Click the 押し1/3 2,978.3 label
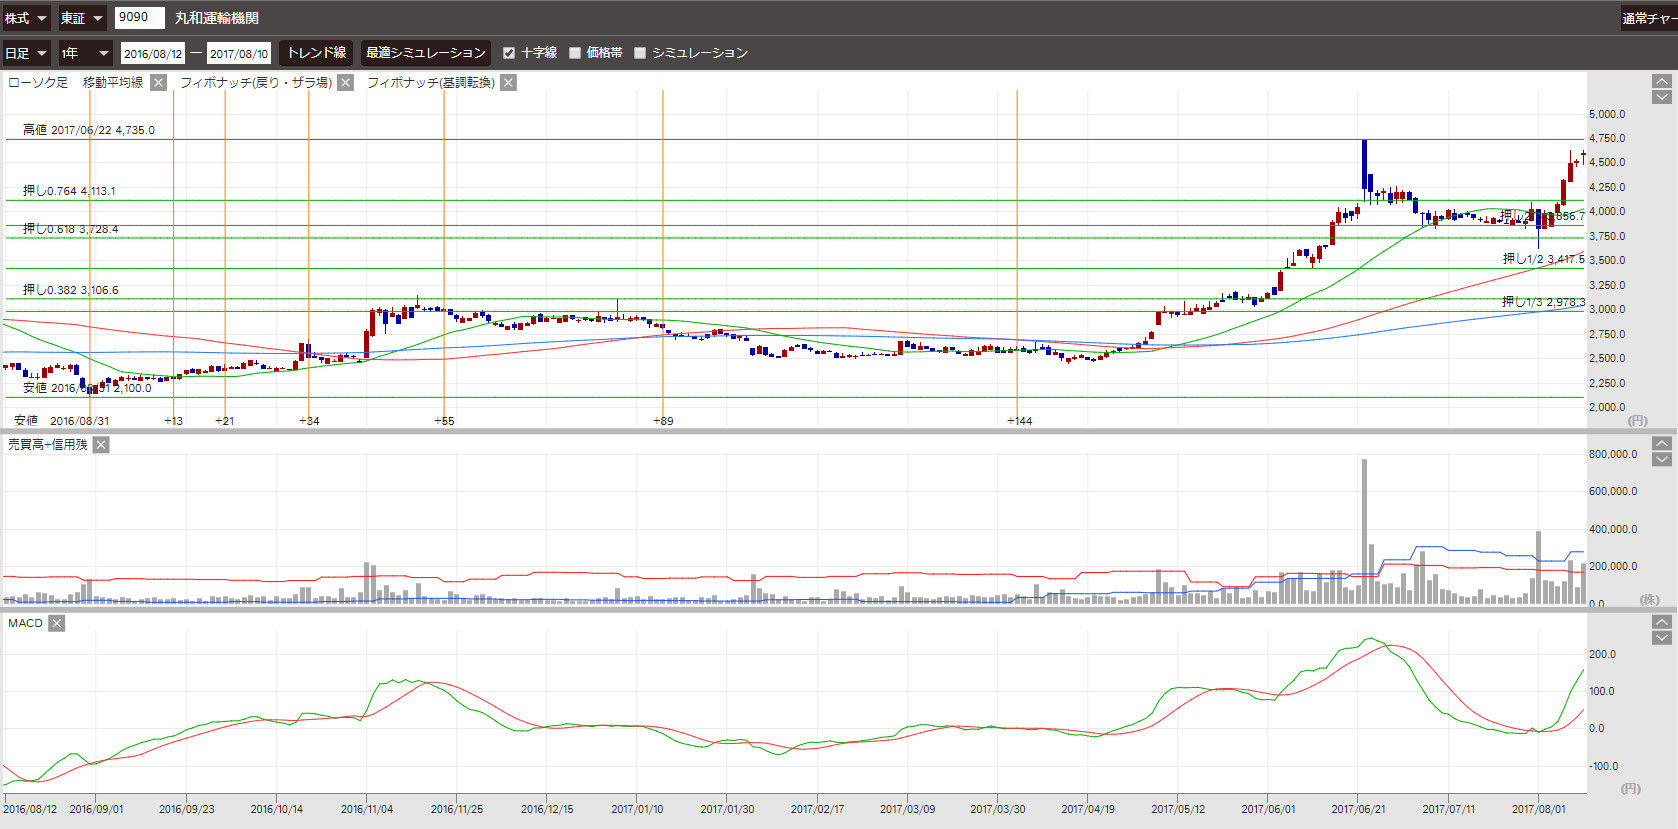The image size is (1678, 829). pyautogui.click(x=1543, y=302)
